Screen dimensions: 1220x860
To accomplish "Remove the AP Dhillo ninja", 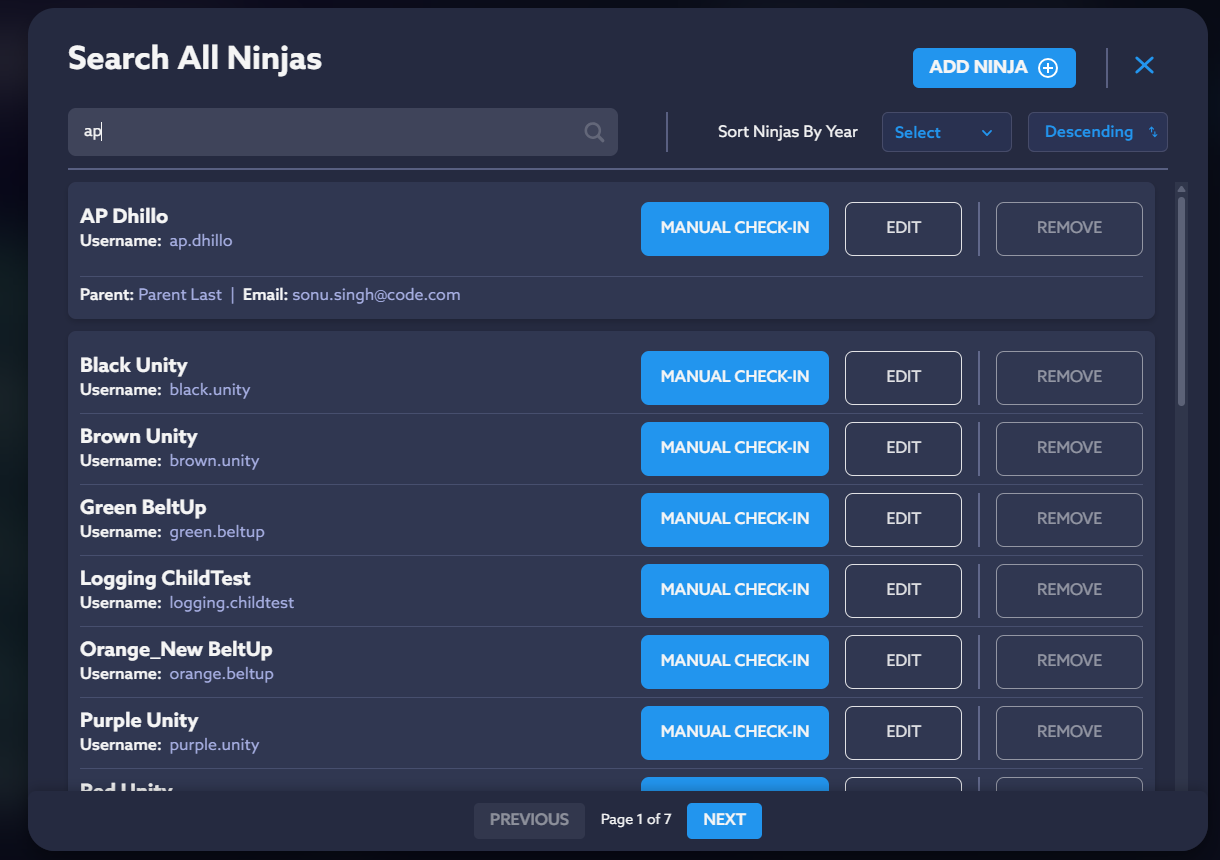I will tap(1068, 228).
